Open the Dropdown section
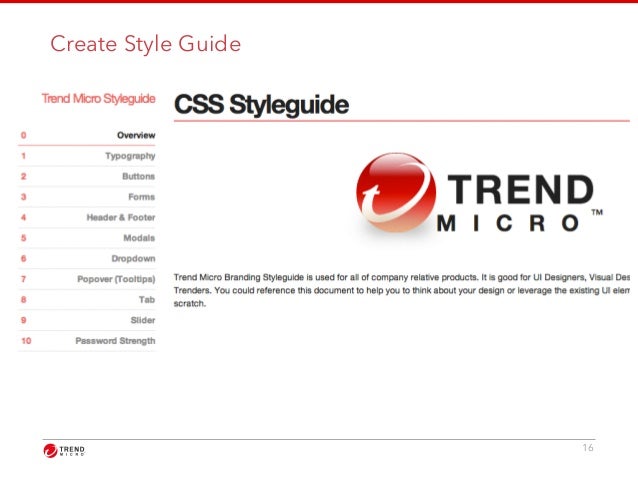This screenshot has height=479, width=638. click(x=87, y=258)
